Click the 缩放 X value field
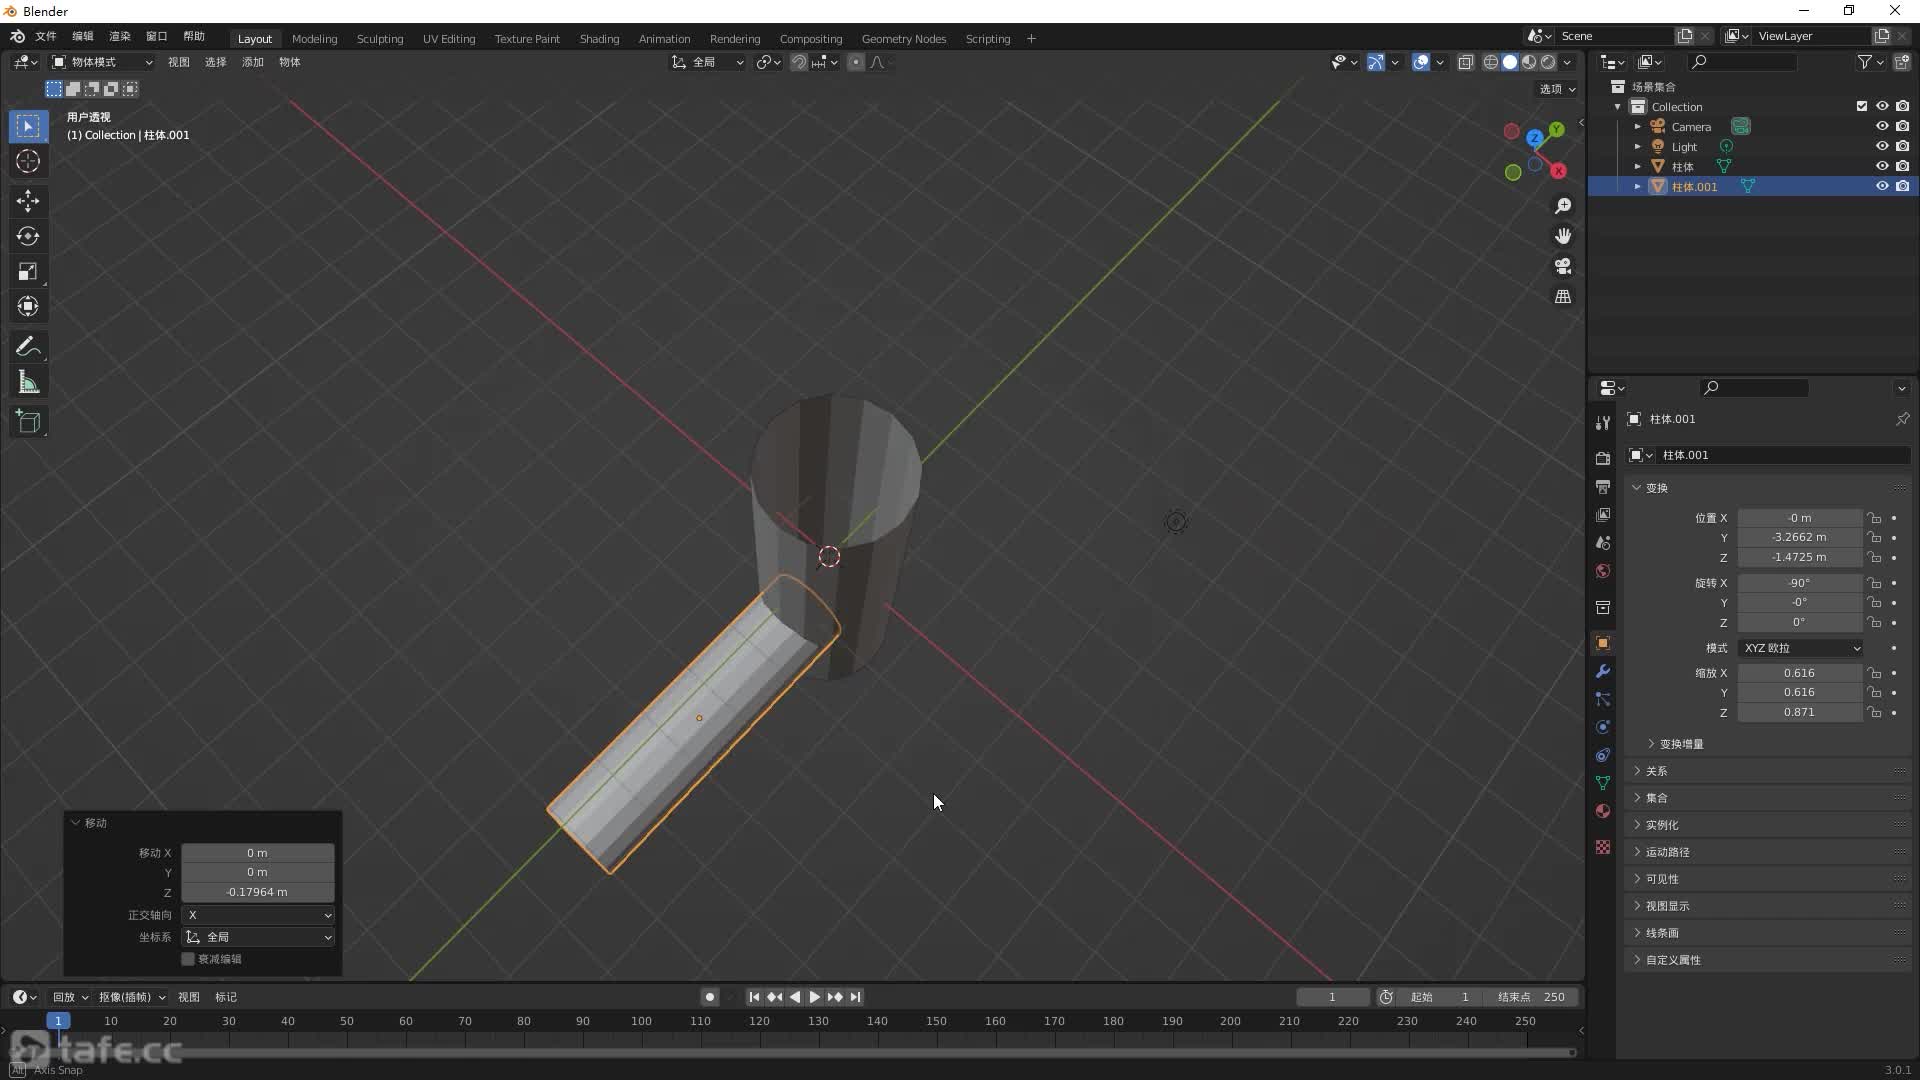Viewport: 1920px width, 1080px height. [1799, 673]
